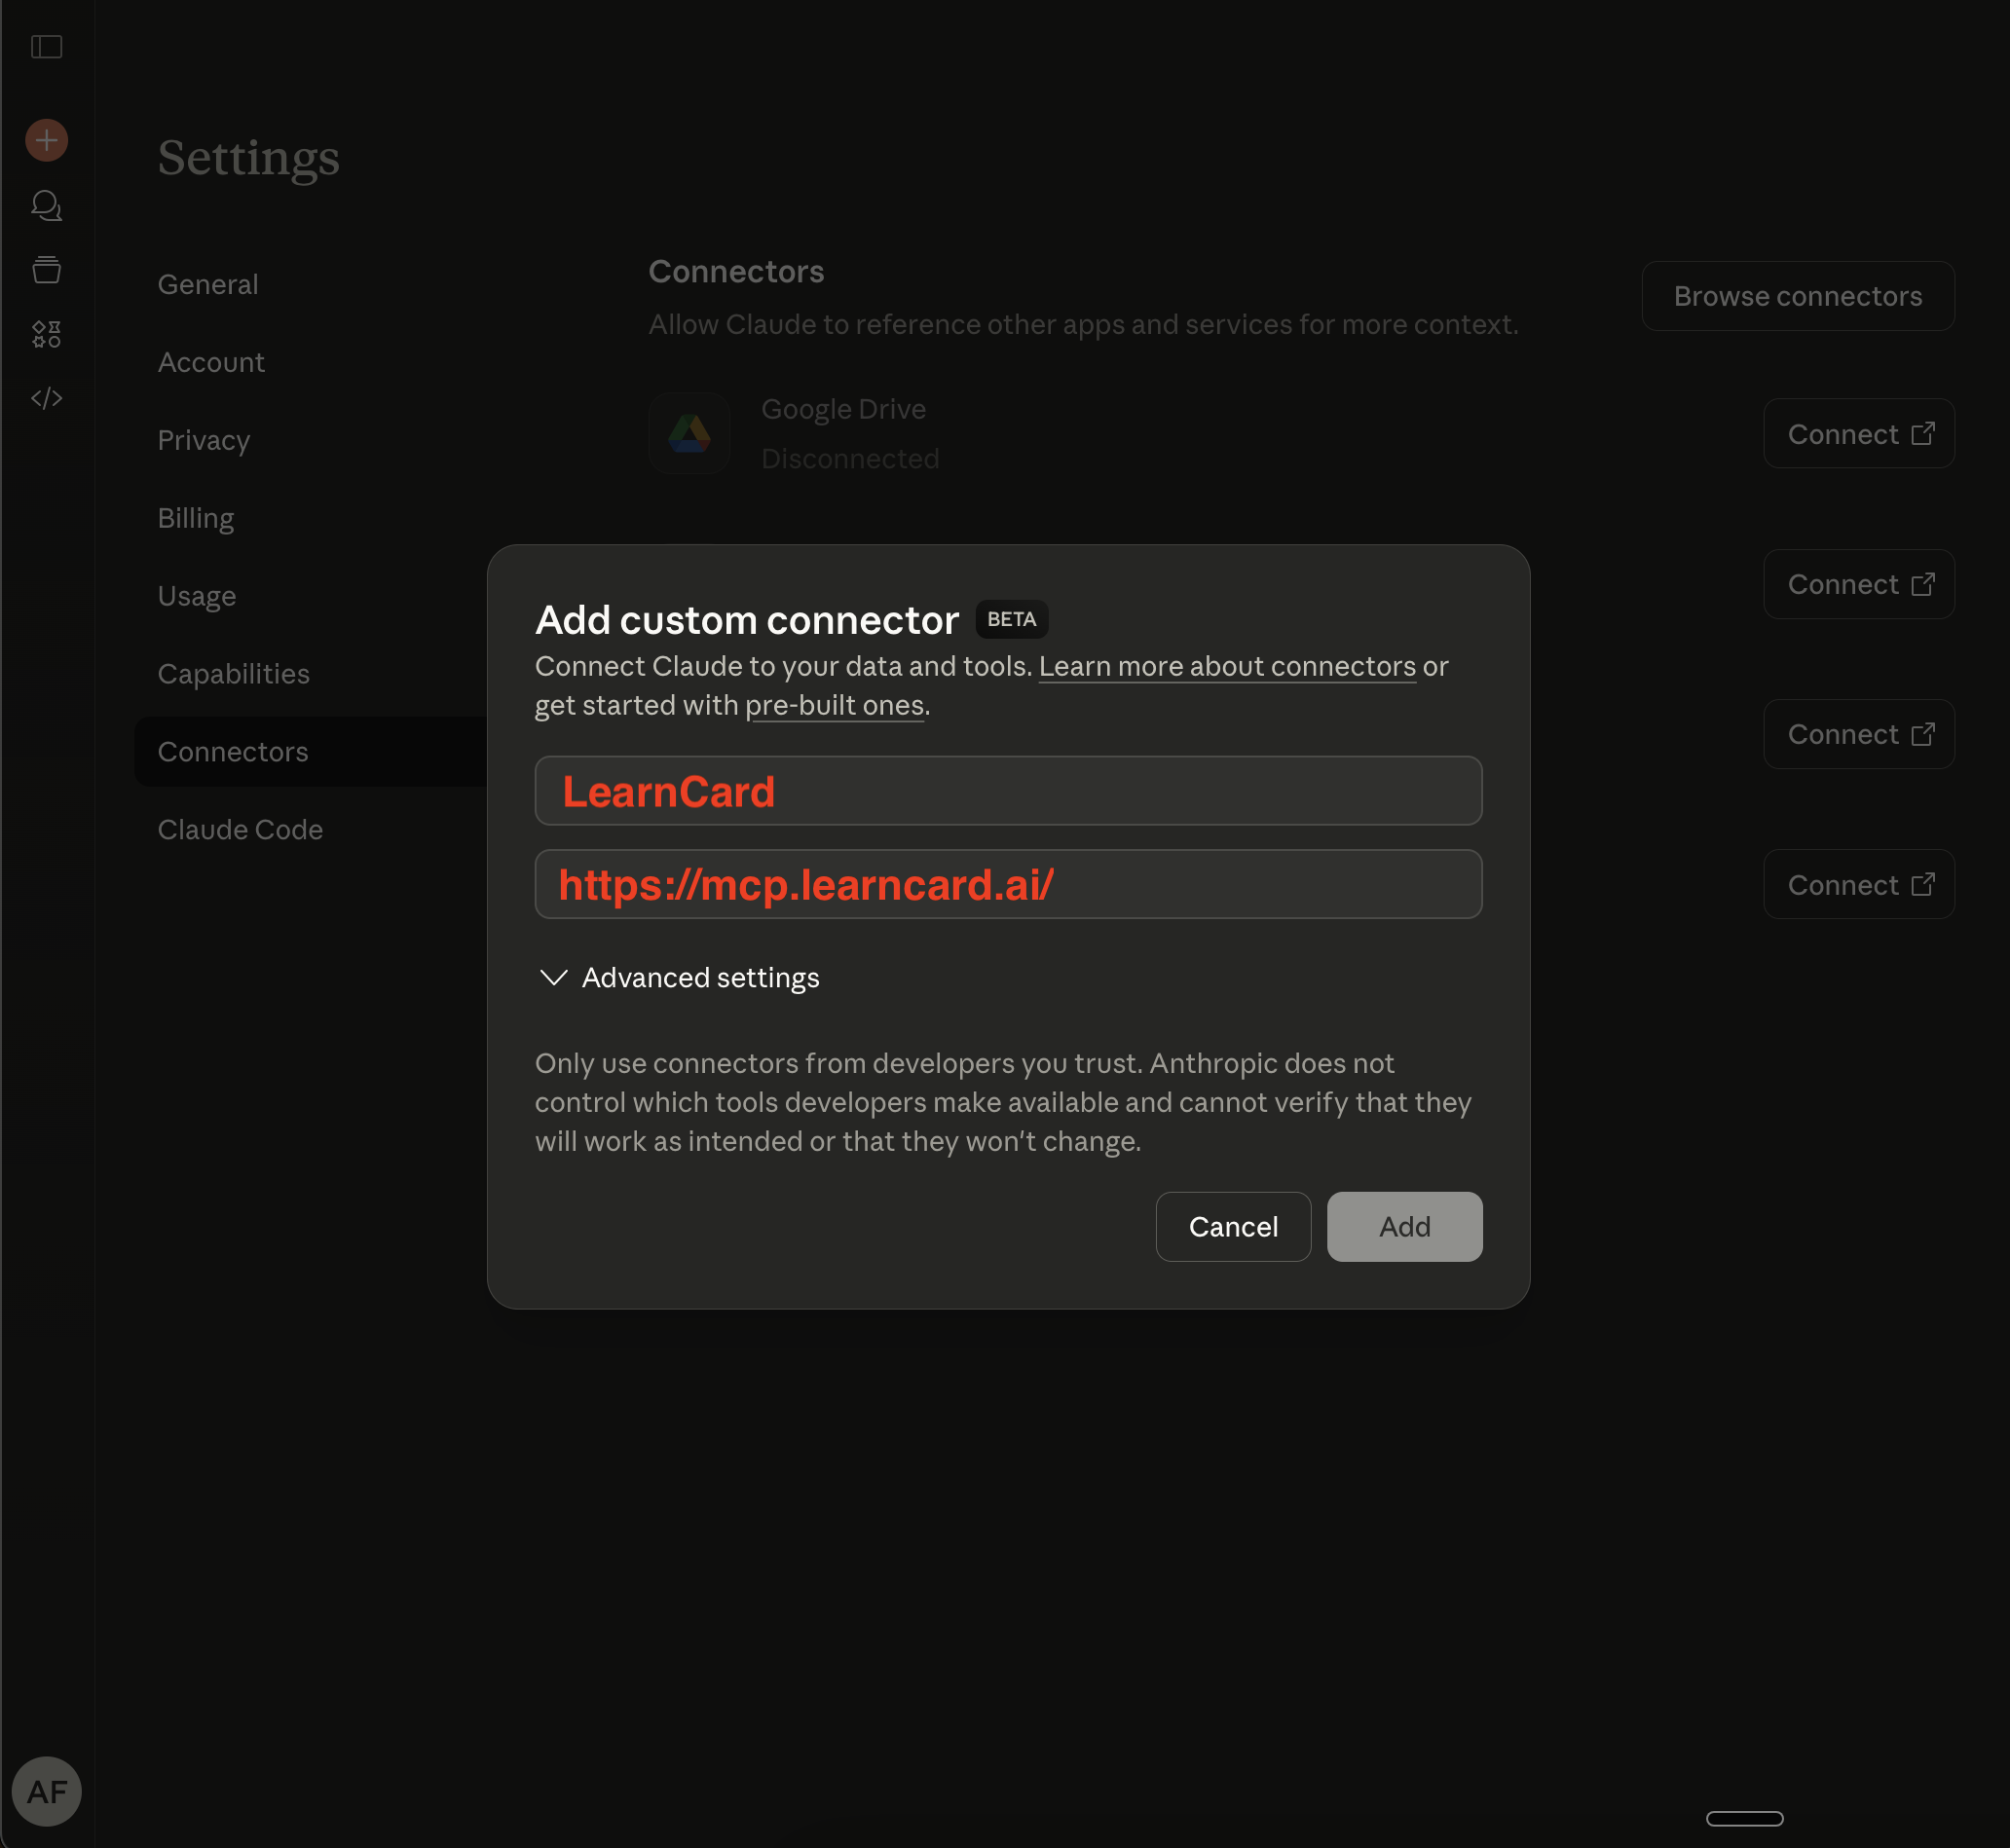Expand the Advanced settings chevron
Image resolution: width=2010 pixels, height=1848 pixels.
[553, 977]
